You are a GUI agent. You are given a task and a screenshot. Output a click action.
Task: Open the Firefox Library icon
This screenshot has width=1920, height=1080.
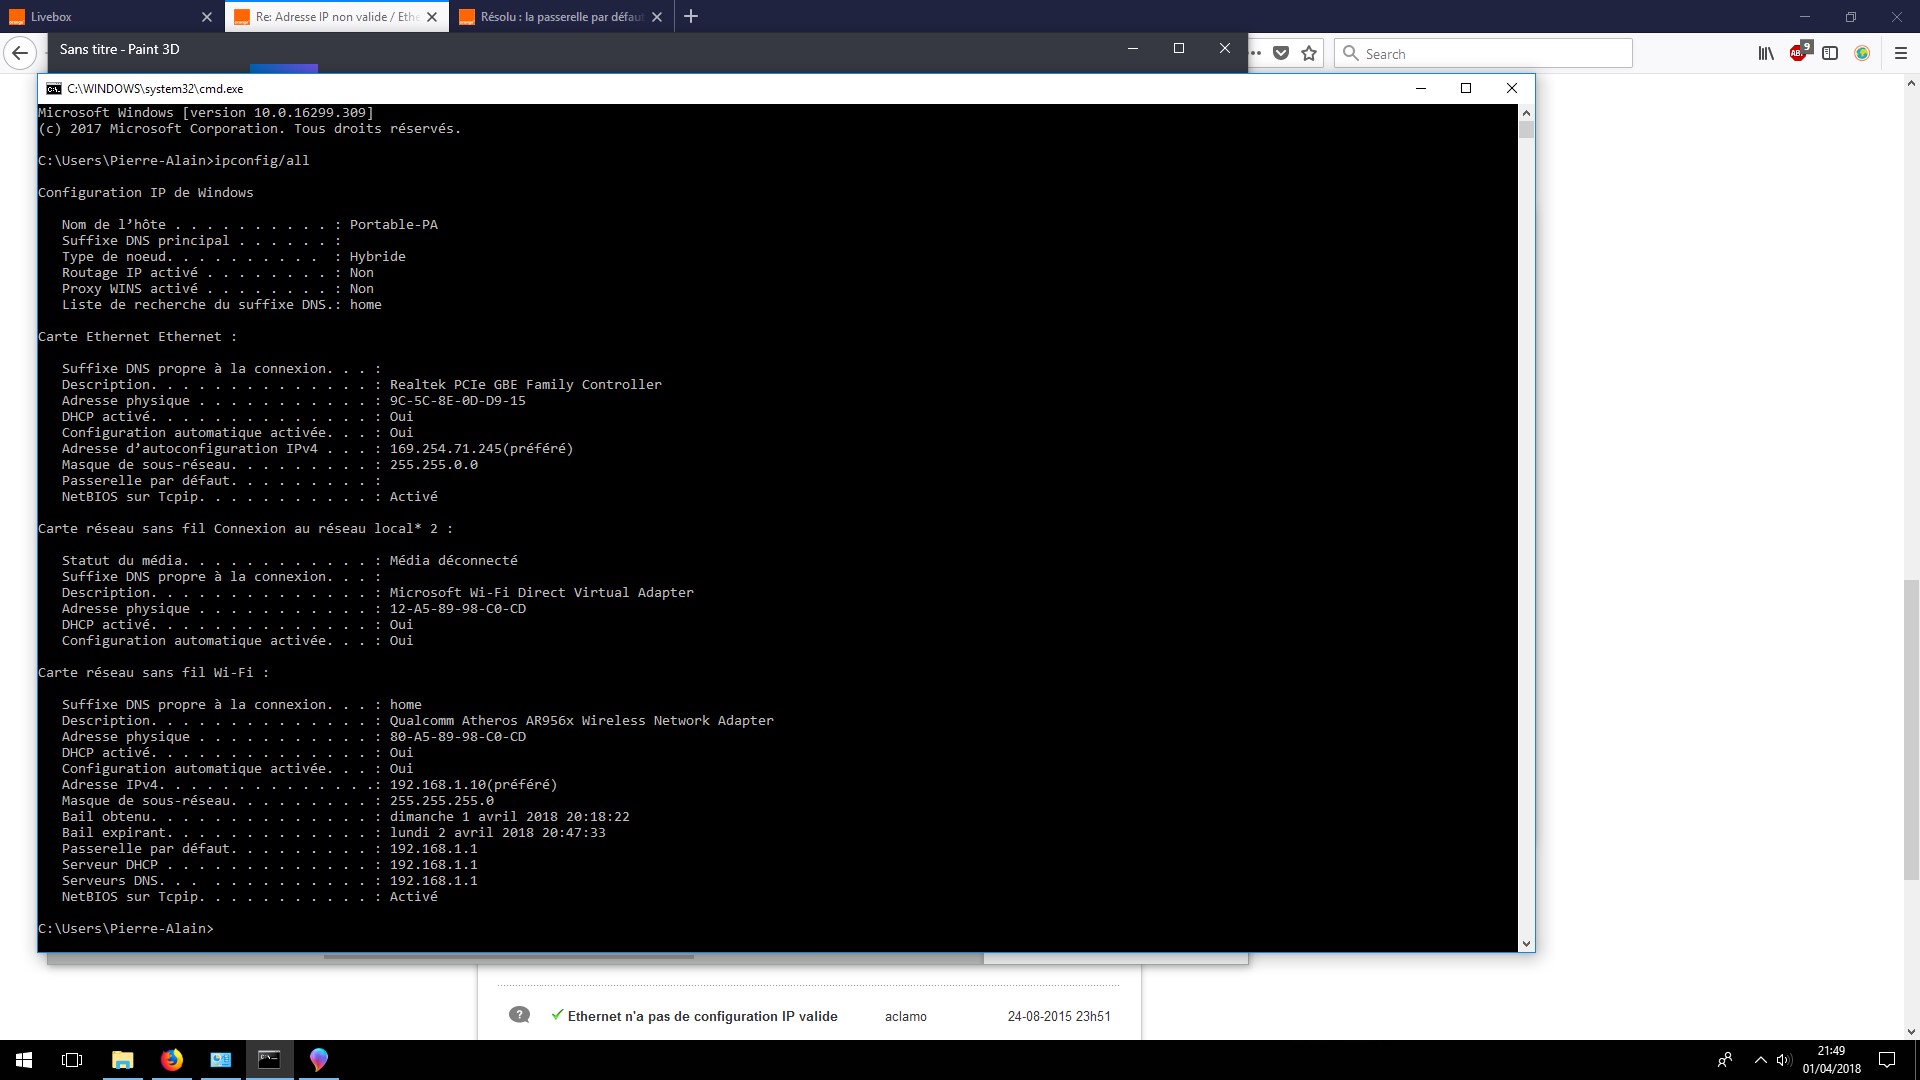click(1766, 54)
